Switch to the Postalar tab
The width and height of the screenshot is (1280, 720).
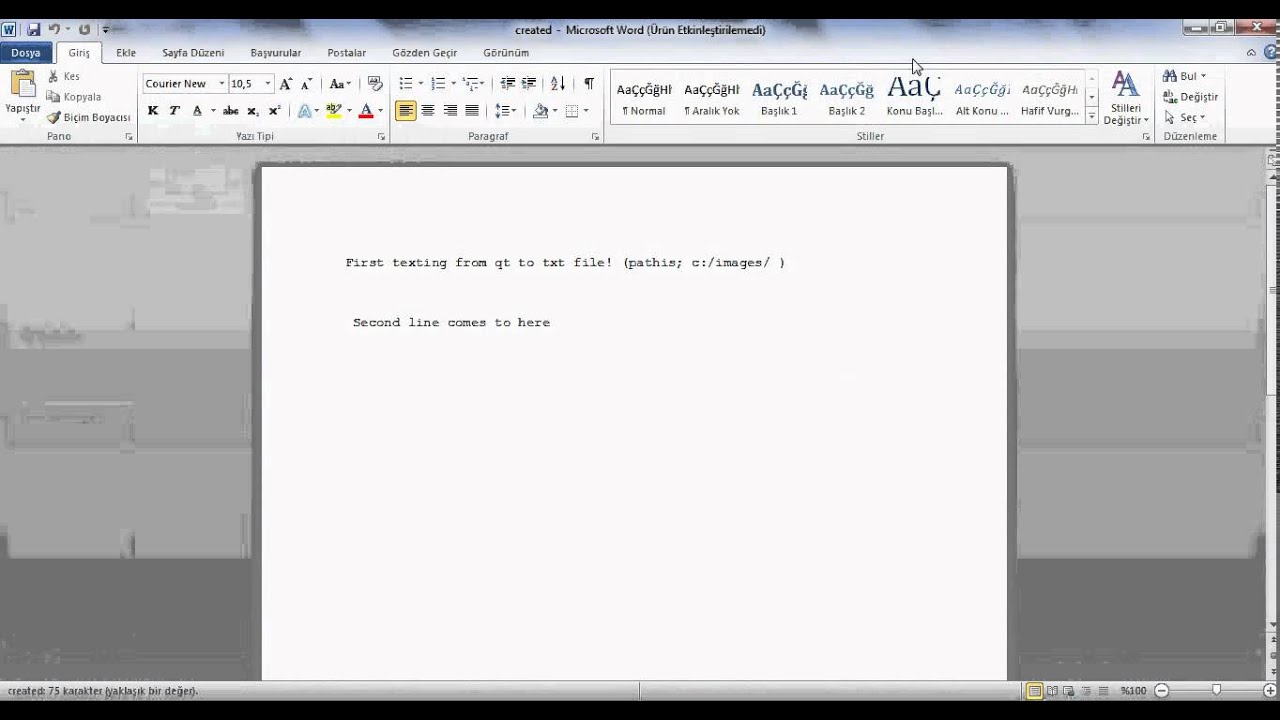(347, 53)
